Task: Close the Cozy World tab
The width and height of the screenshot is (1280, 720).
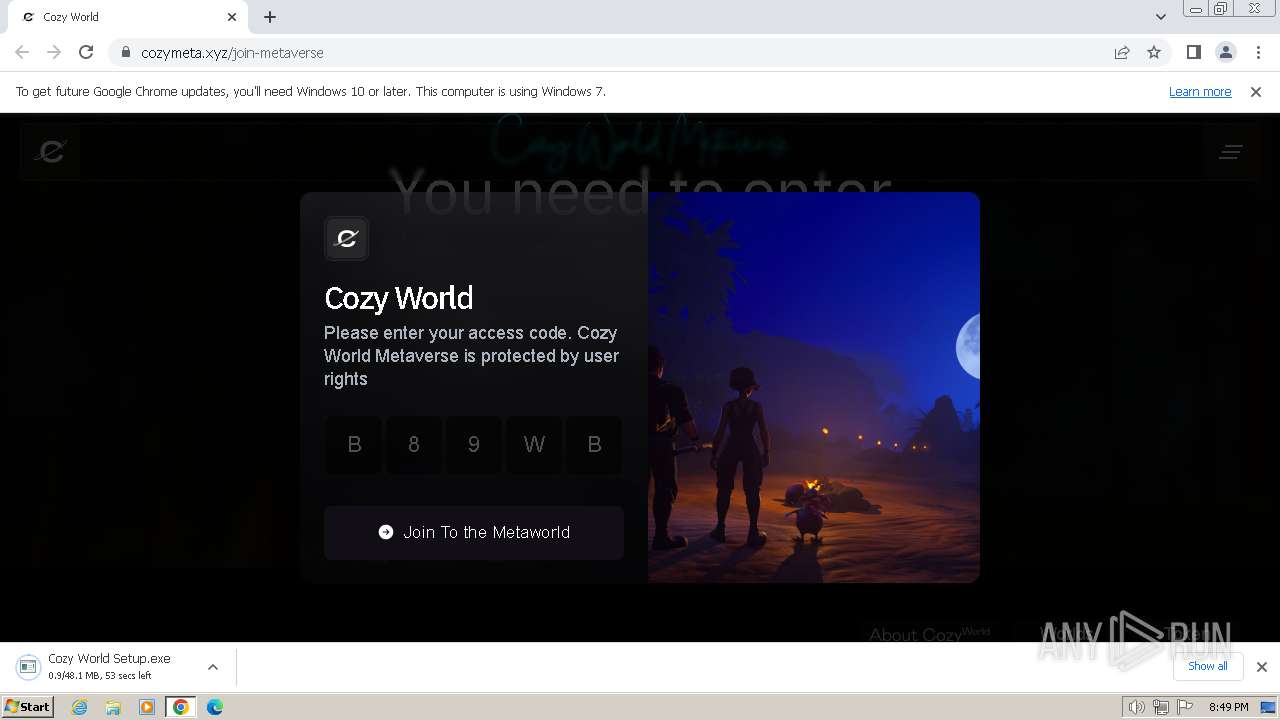Action: pos(232,17)
